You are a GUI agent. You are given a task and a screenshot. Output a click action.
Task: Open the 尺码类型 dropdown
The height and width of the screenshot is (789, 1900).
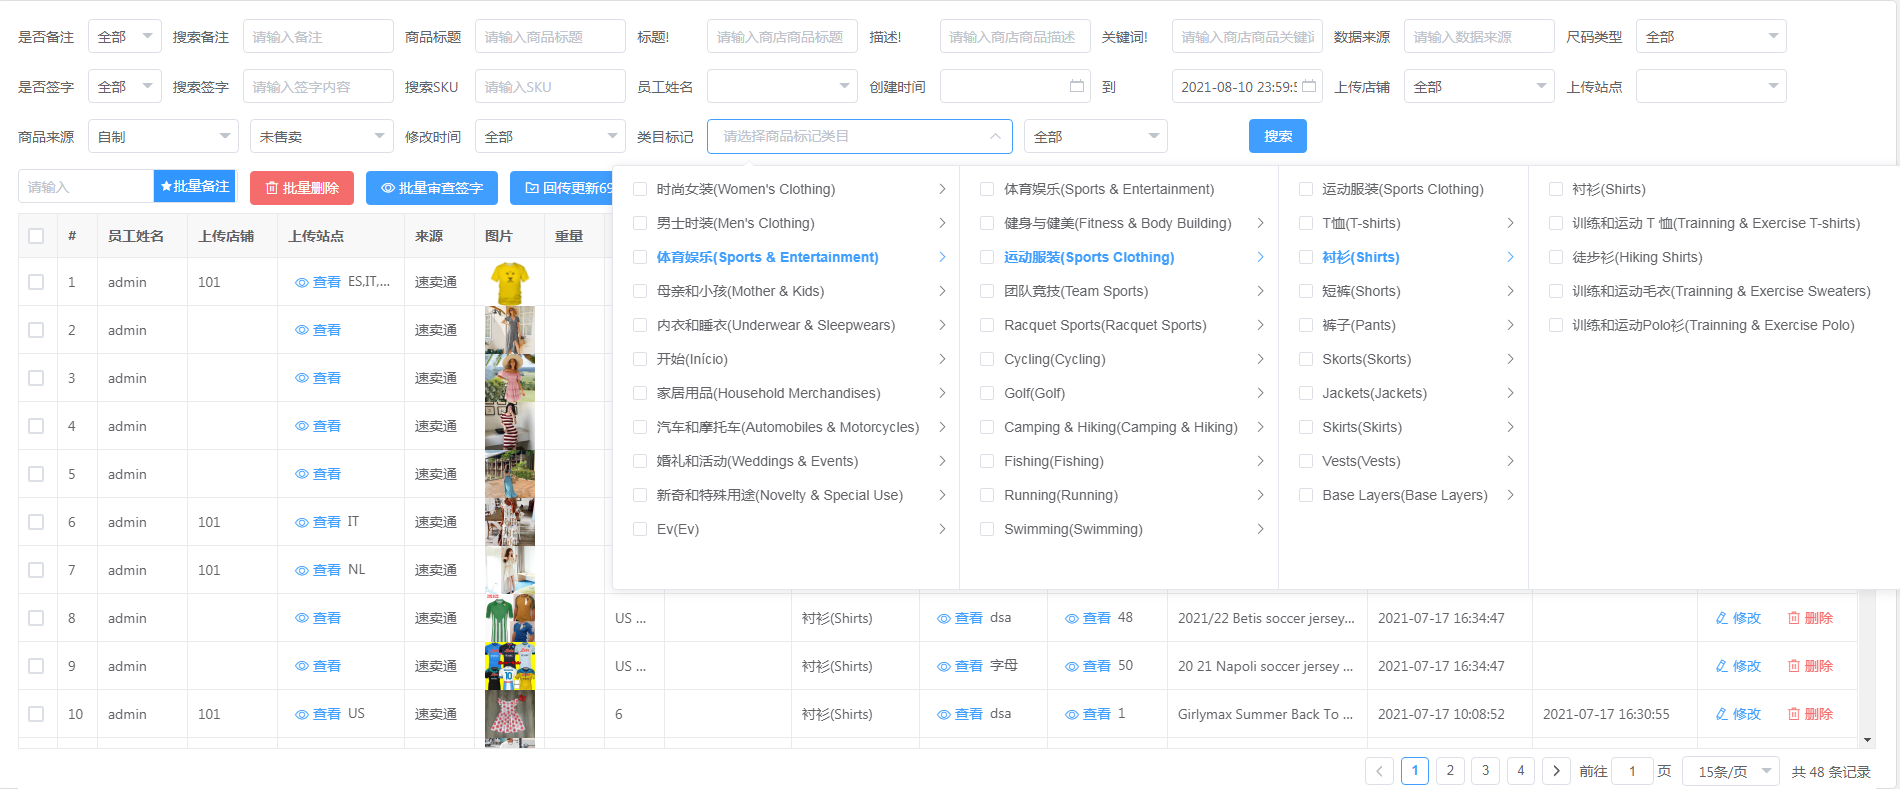point(1710,37)
